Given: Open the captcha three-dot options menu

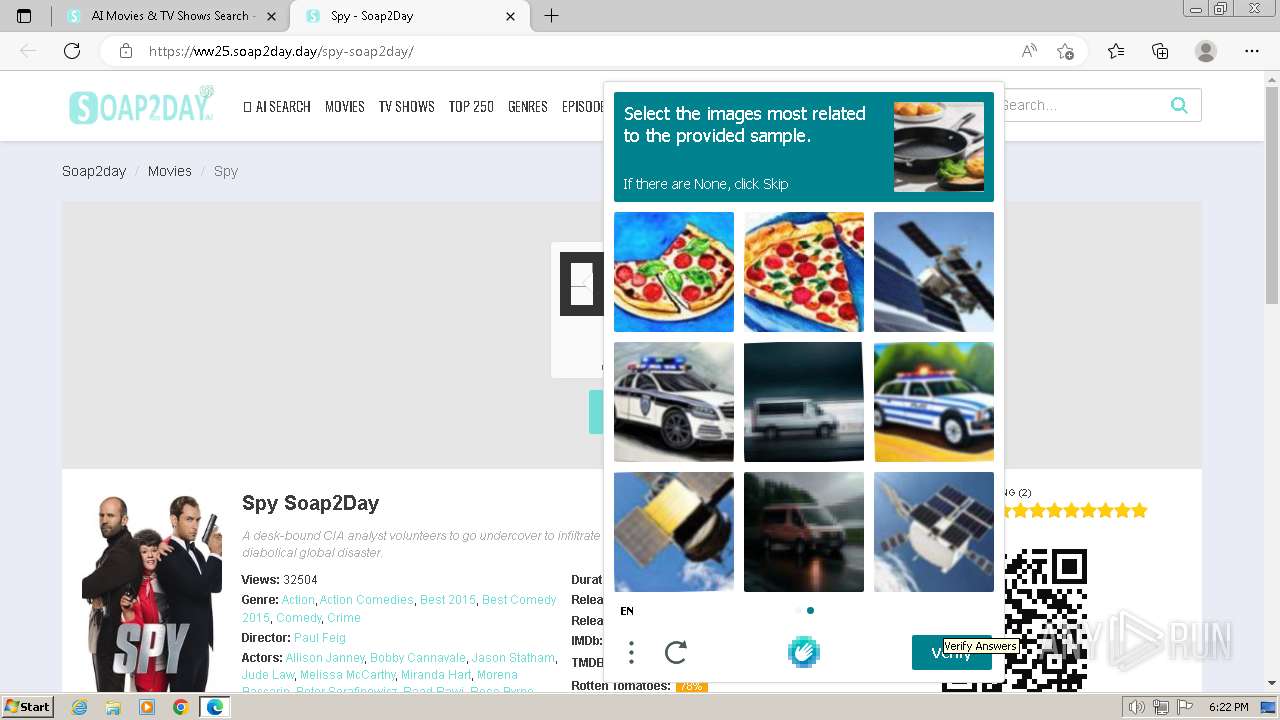Looking at the screenshot, I should 631,653.
